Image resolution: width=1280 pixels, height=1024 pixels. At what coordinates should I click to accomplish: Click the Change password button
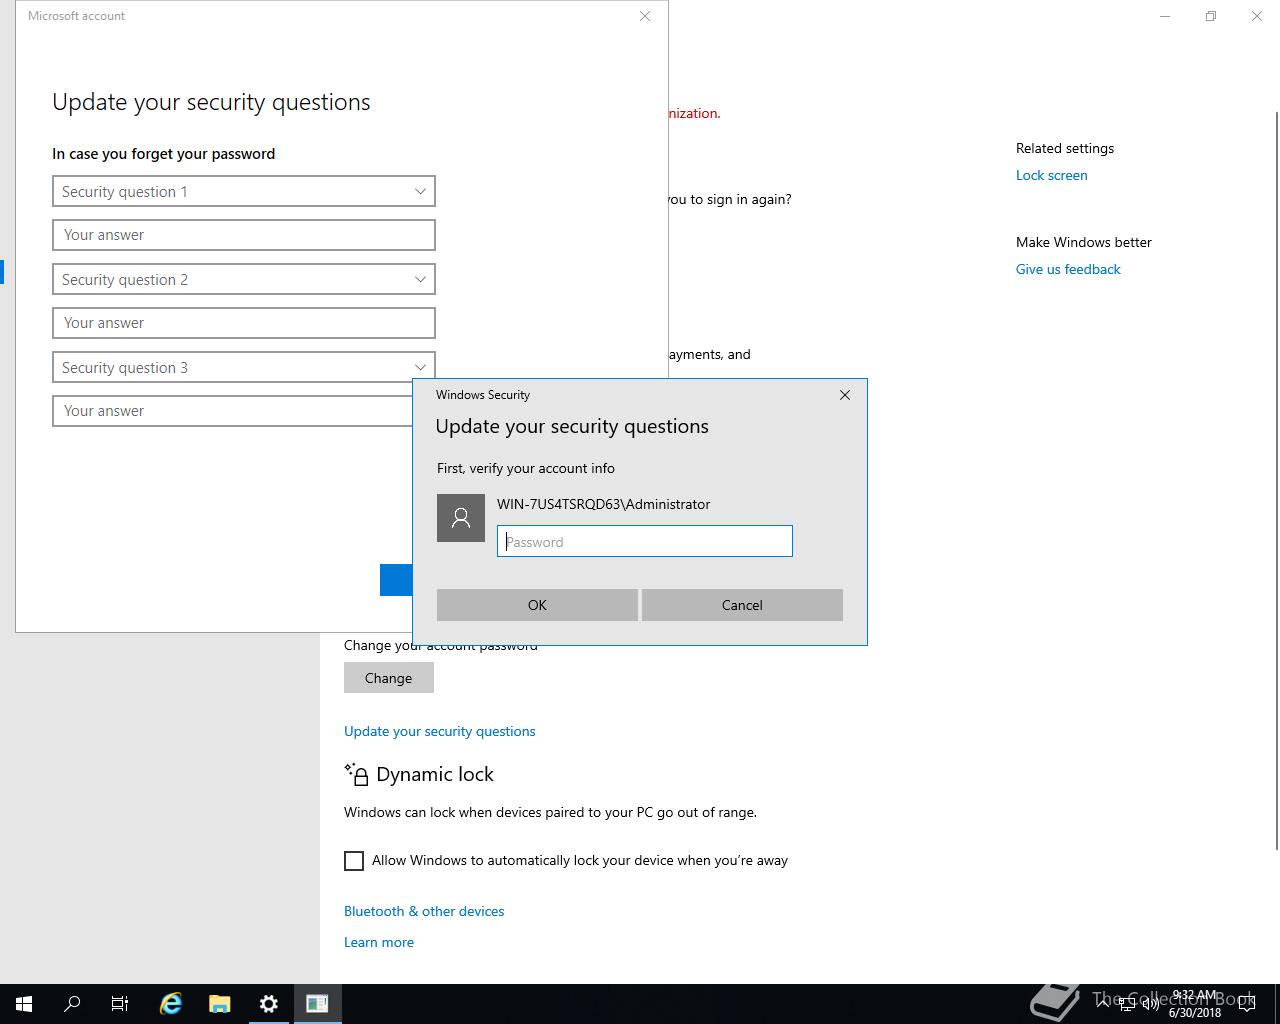click(x=389, y=678)
